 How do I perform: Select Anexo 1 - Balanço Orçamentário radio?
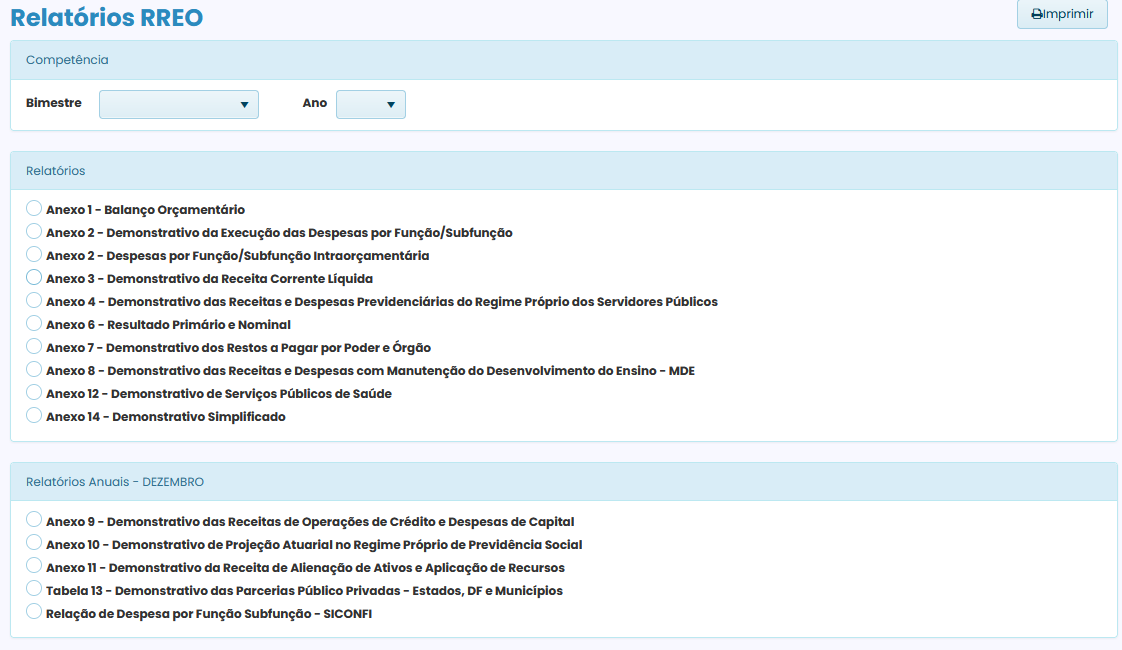(x=34, y=209)
